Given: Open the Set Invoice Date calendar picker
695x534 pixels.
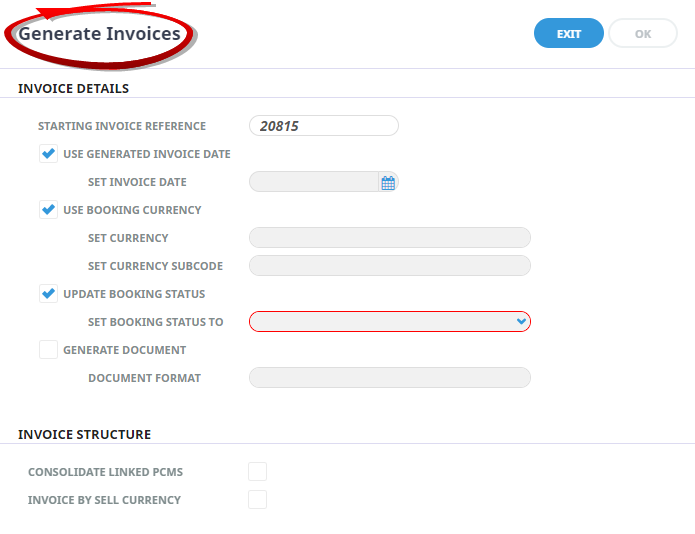Looking at the screenshot, I should click(388, 183).
